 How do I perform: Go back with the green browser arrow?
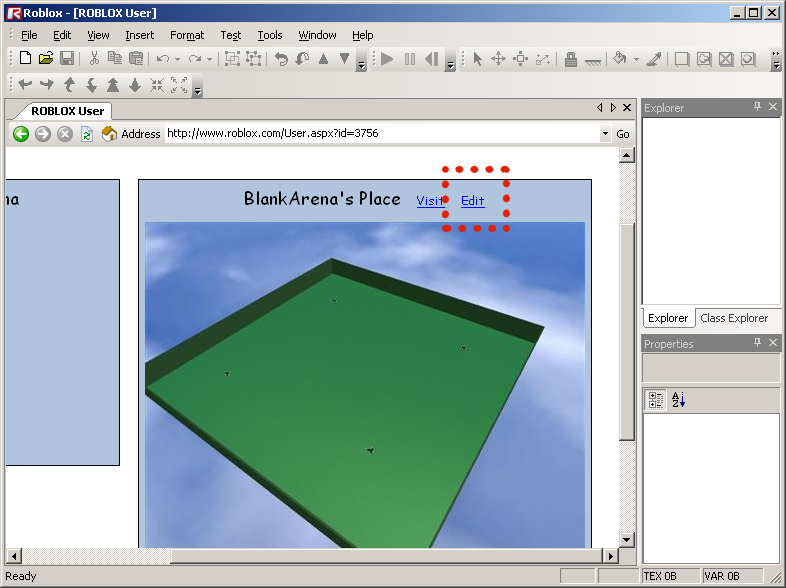click(21, 134)
